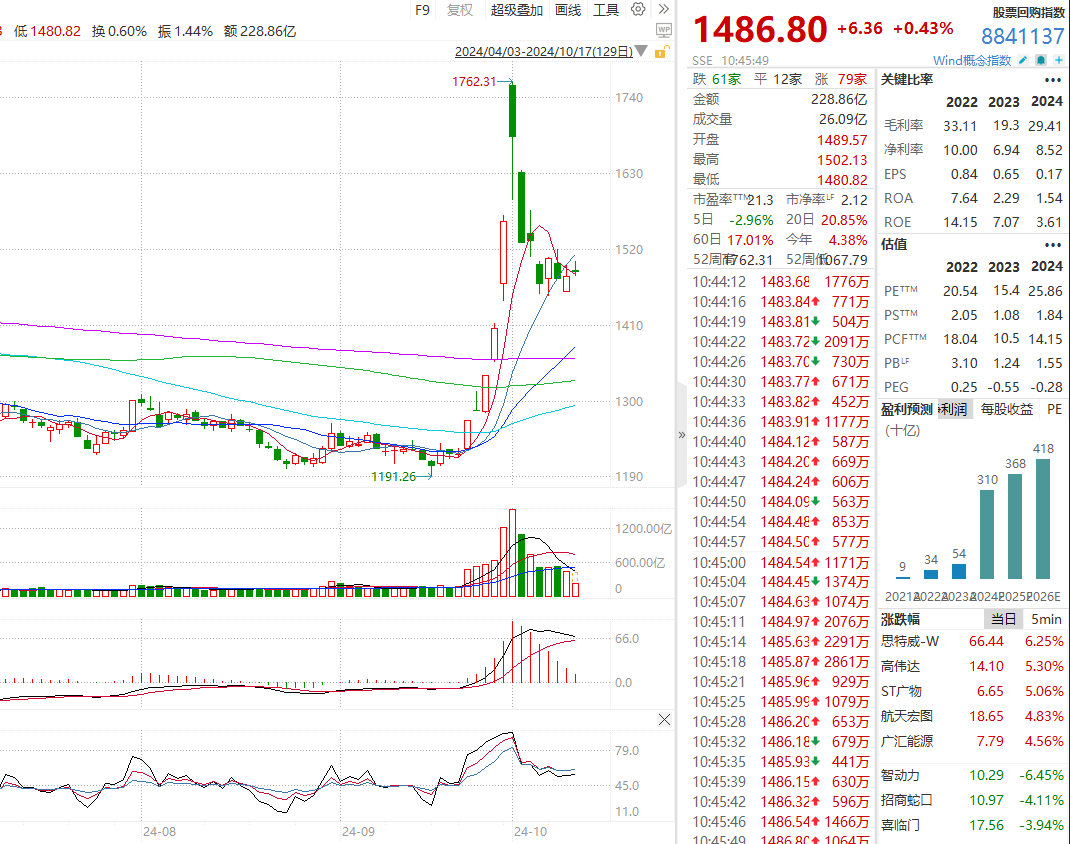Select the 净利润 option in 盈利预测

pyautogui.click(x=951, y=409)
